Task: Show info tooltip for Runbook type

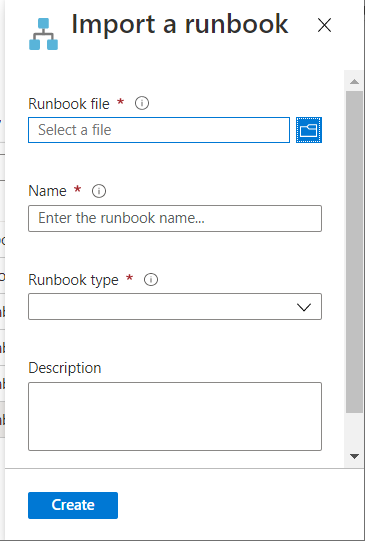Action: point(151,279)
